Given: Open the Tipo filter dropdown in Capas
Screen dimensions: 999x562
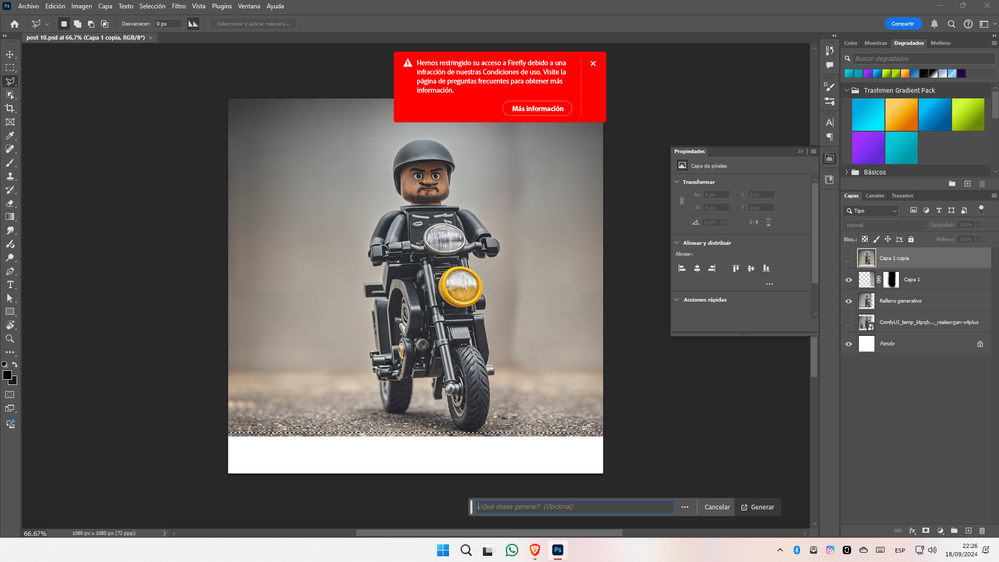Looking at the screenshot, I should 872,210.
